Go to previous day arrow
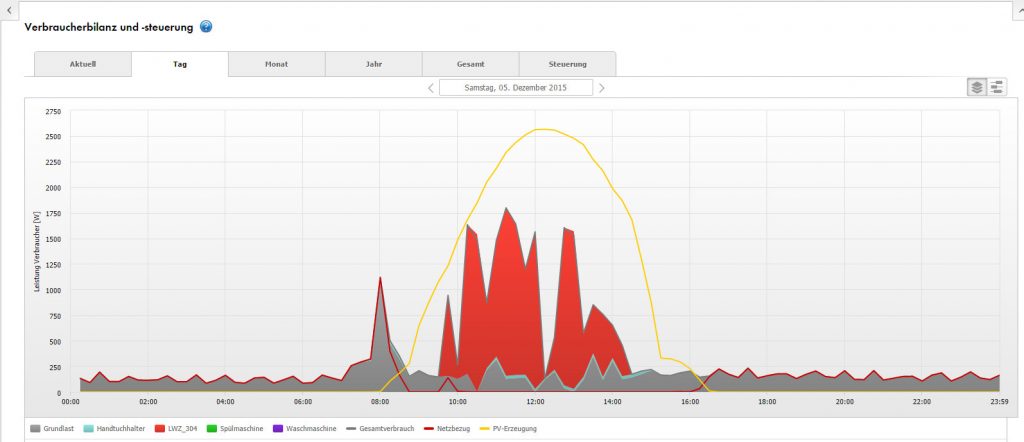Screen dimensions: 1024x442 pos(431,88)
